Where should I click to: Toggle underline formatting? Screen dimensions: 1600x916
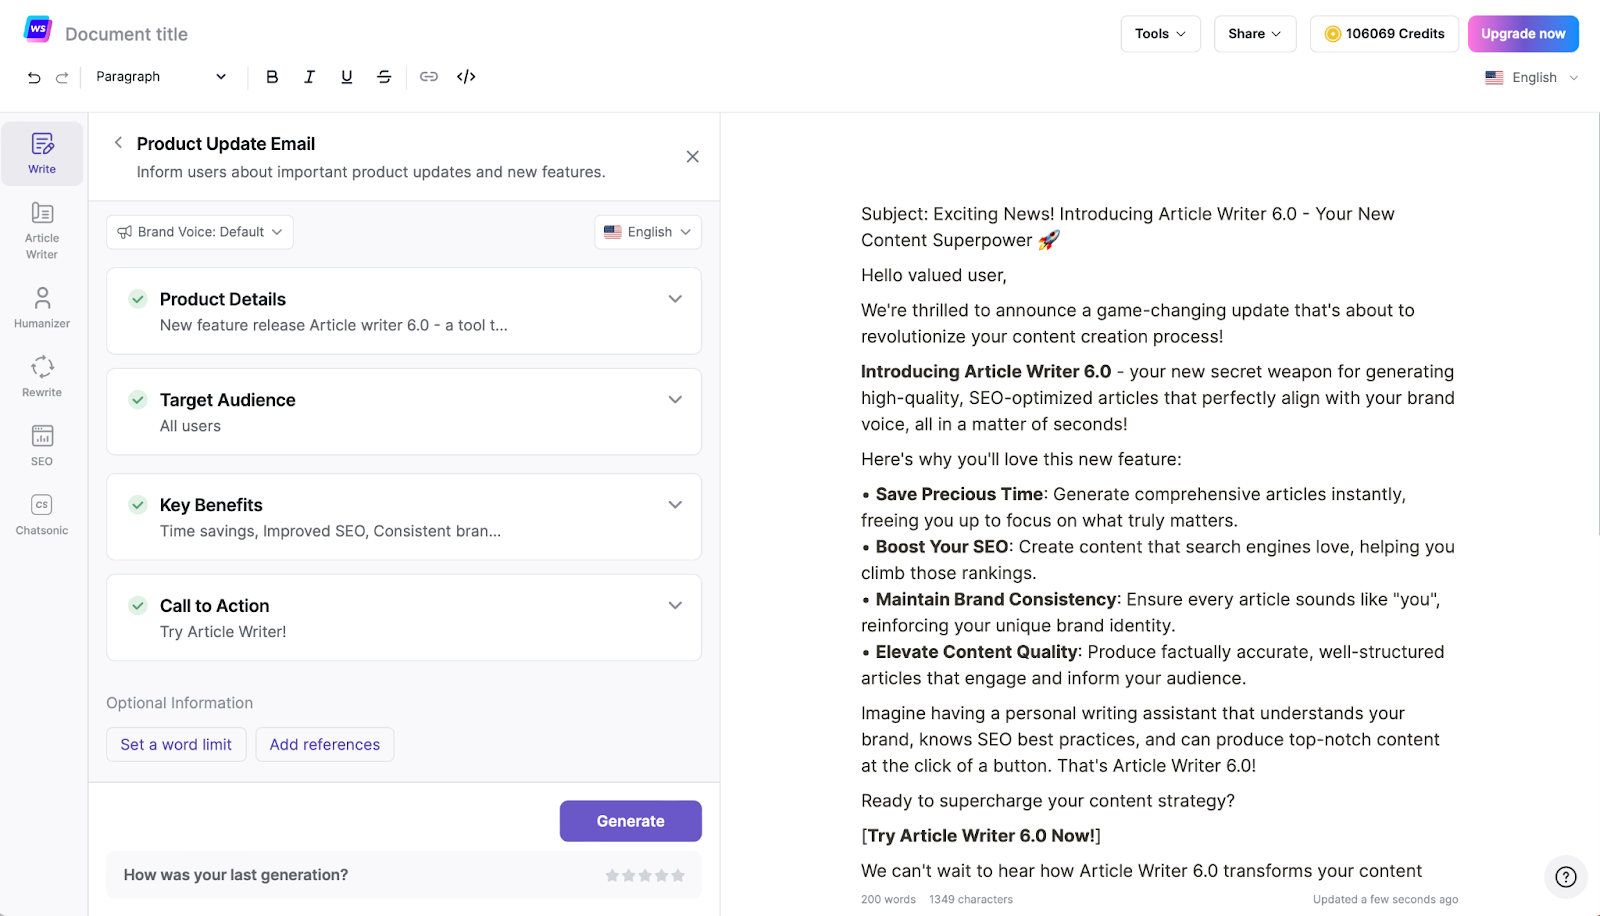point(347,77)
